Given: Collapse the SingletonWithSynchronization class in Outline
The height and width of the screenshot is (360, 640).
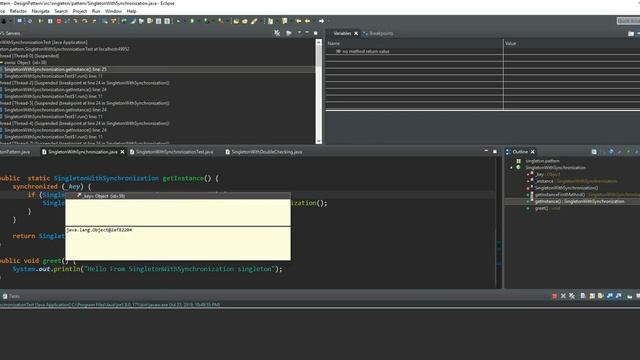Looking at the screenshot, I should tap(511, 168).
